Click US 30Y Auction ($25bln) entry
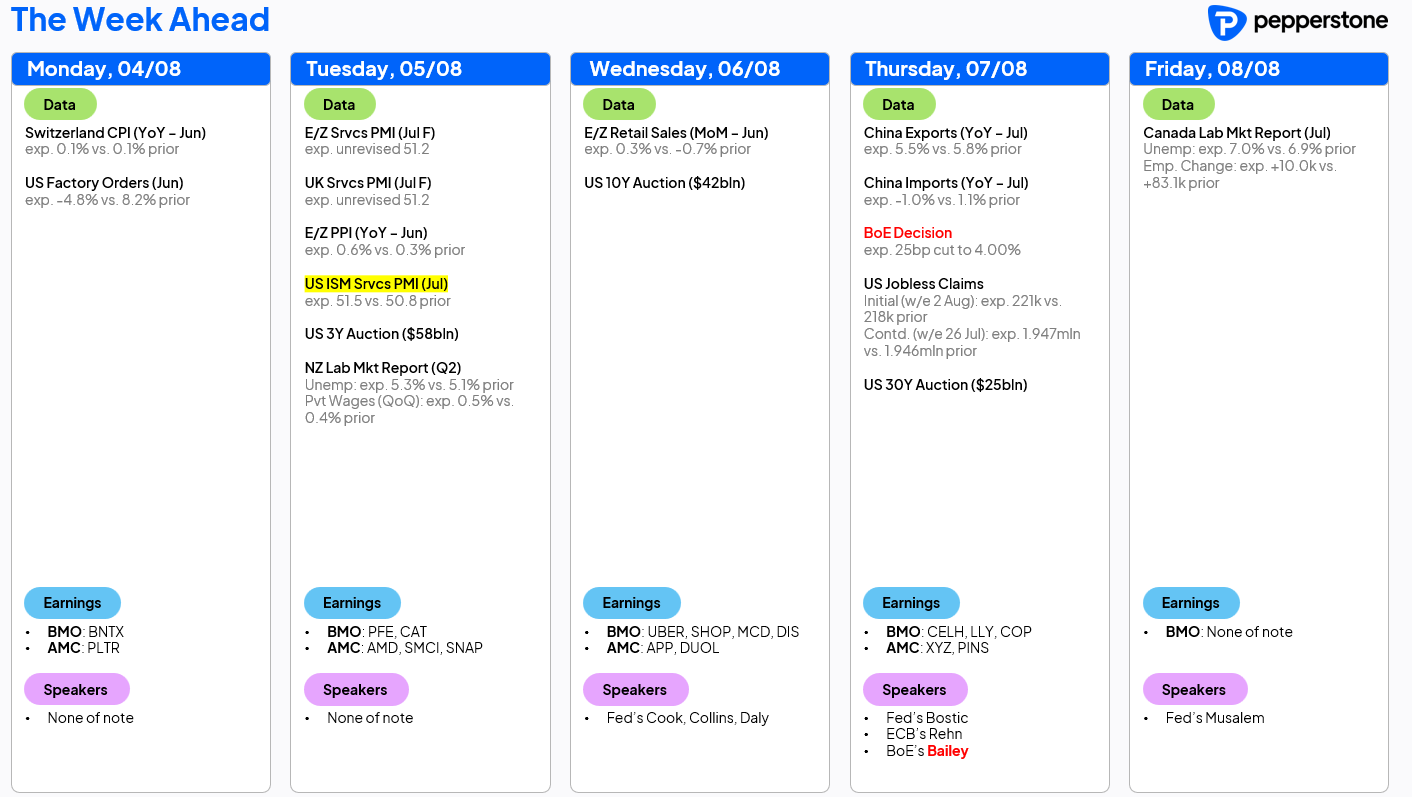The height and width of the screenshot is (797, 1412). coord(946,385)
